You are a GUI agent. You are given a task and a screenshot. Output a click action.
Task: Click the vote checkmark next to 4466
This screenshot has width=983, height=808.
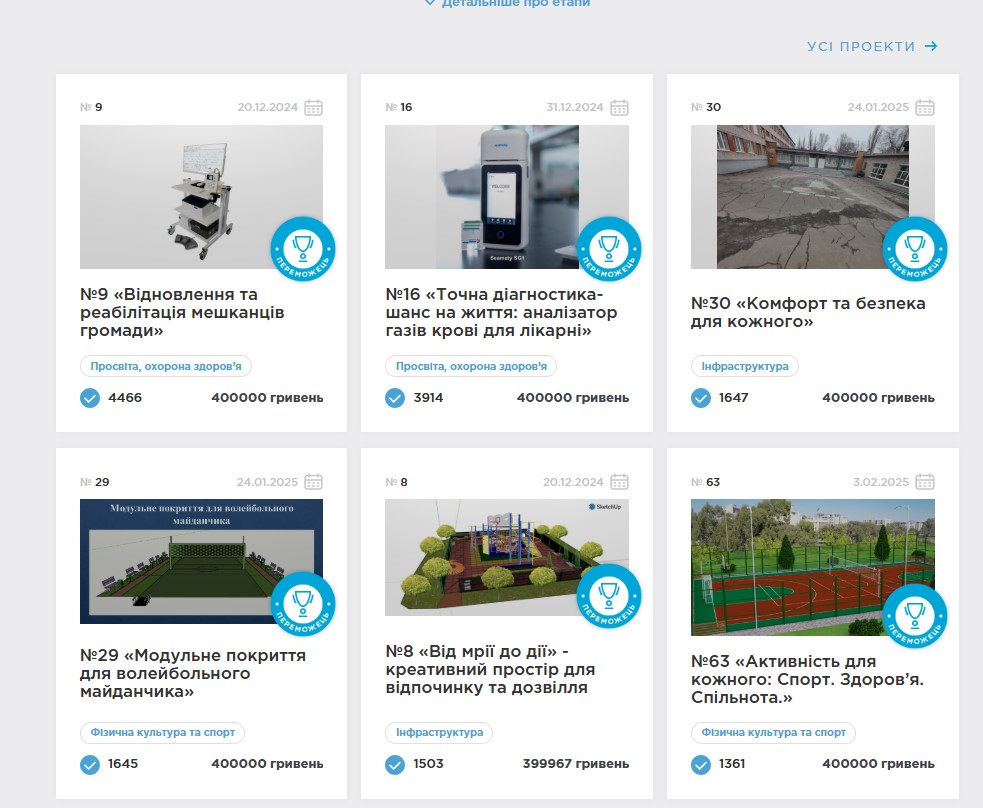[x=90, y=398]
